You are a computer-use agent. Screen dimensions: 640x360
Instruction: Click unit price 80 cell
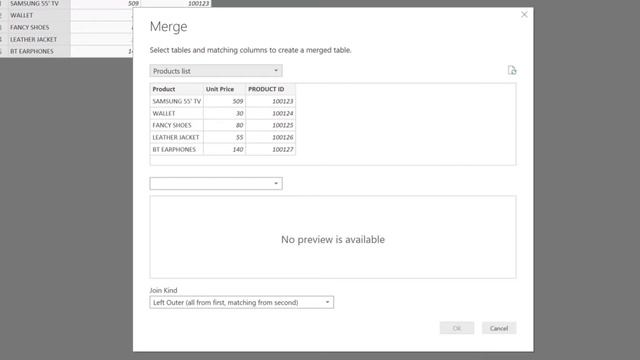point(224,125)
